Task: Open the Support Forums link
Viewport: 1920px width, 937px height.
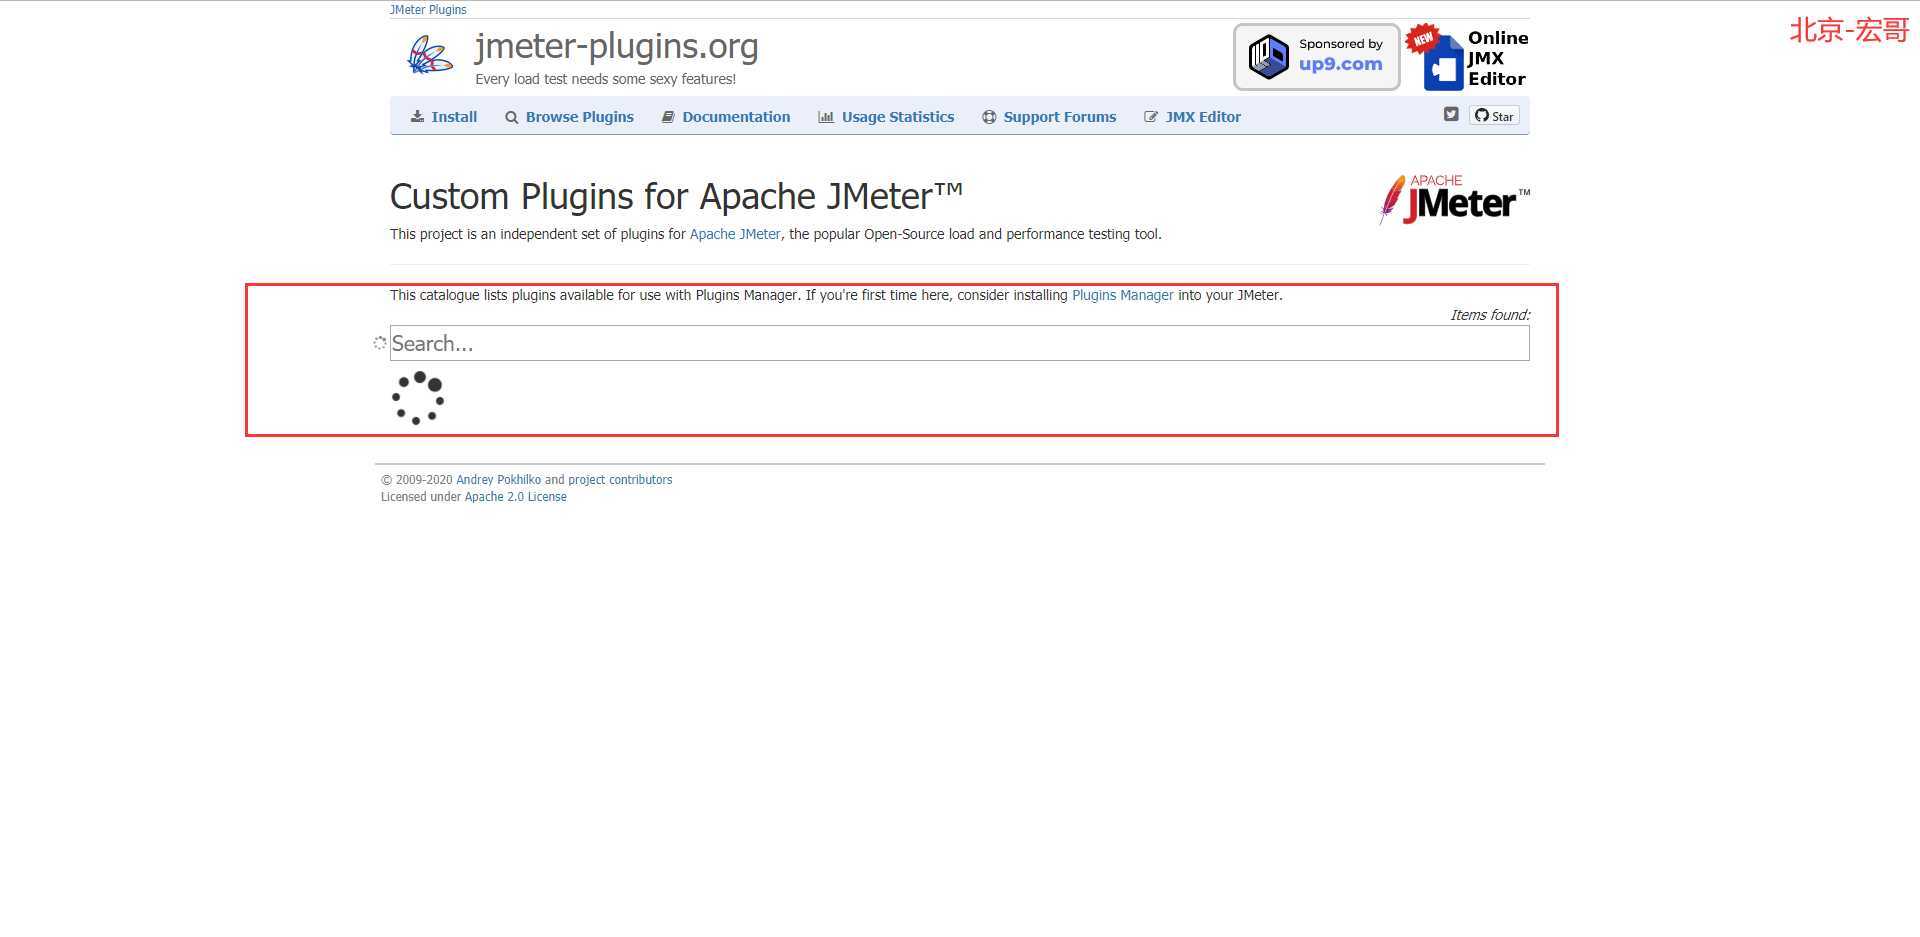Action: pos(1049,117)
